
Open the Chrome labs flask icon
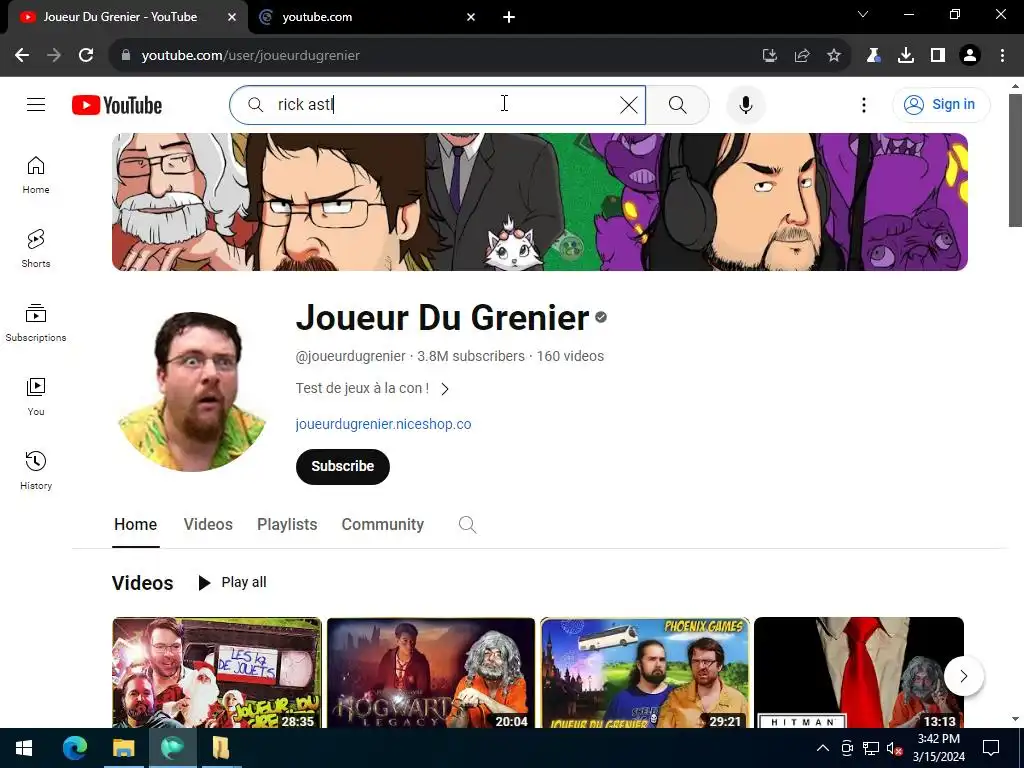pos(873,56)
